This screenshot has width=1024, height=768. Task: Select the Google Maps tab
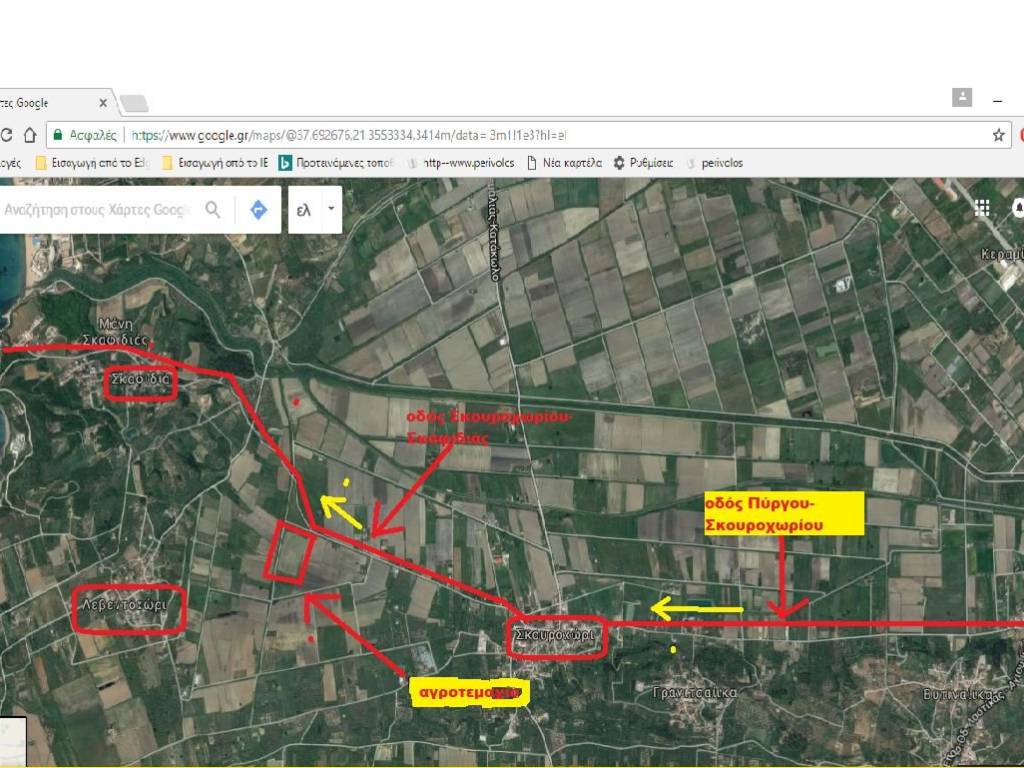click(40, 103)
